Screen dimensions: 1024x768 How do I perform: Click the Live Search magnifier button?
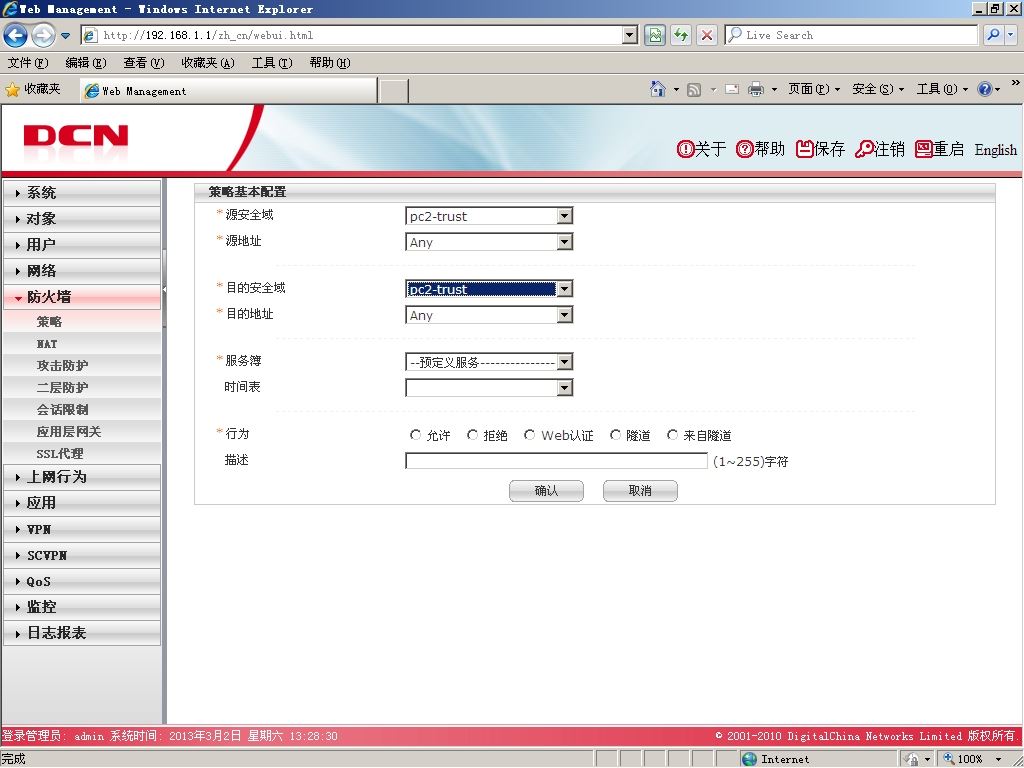(x=993, y=35)
